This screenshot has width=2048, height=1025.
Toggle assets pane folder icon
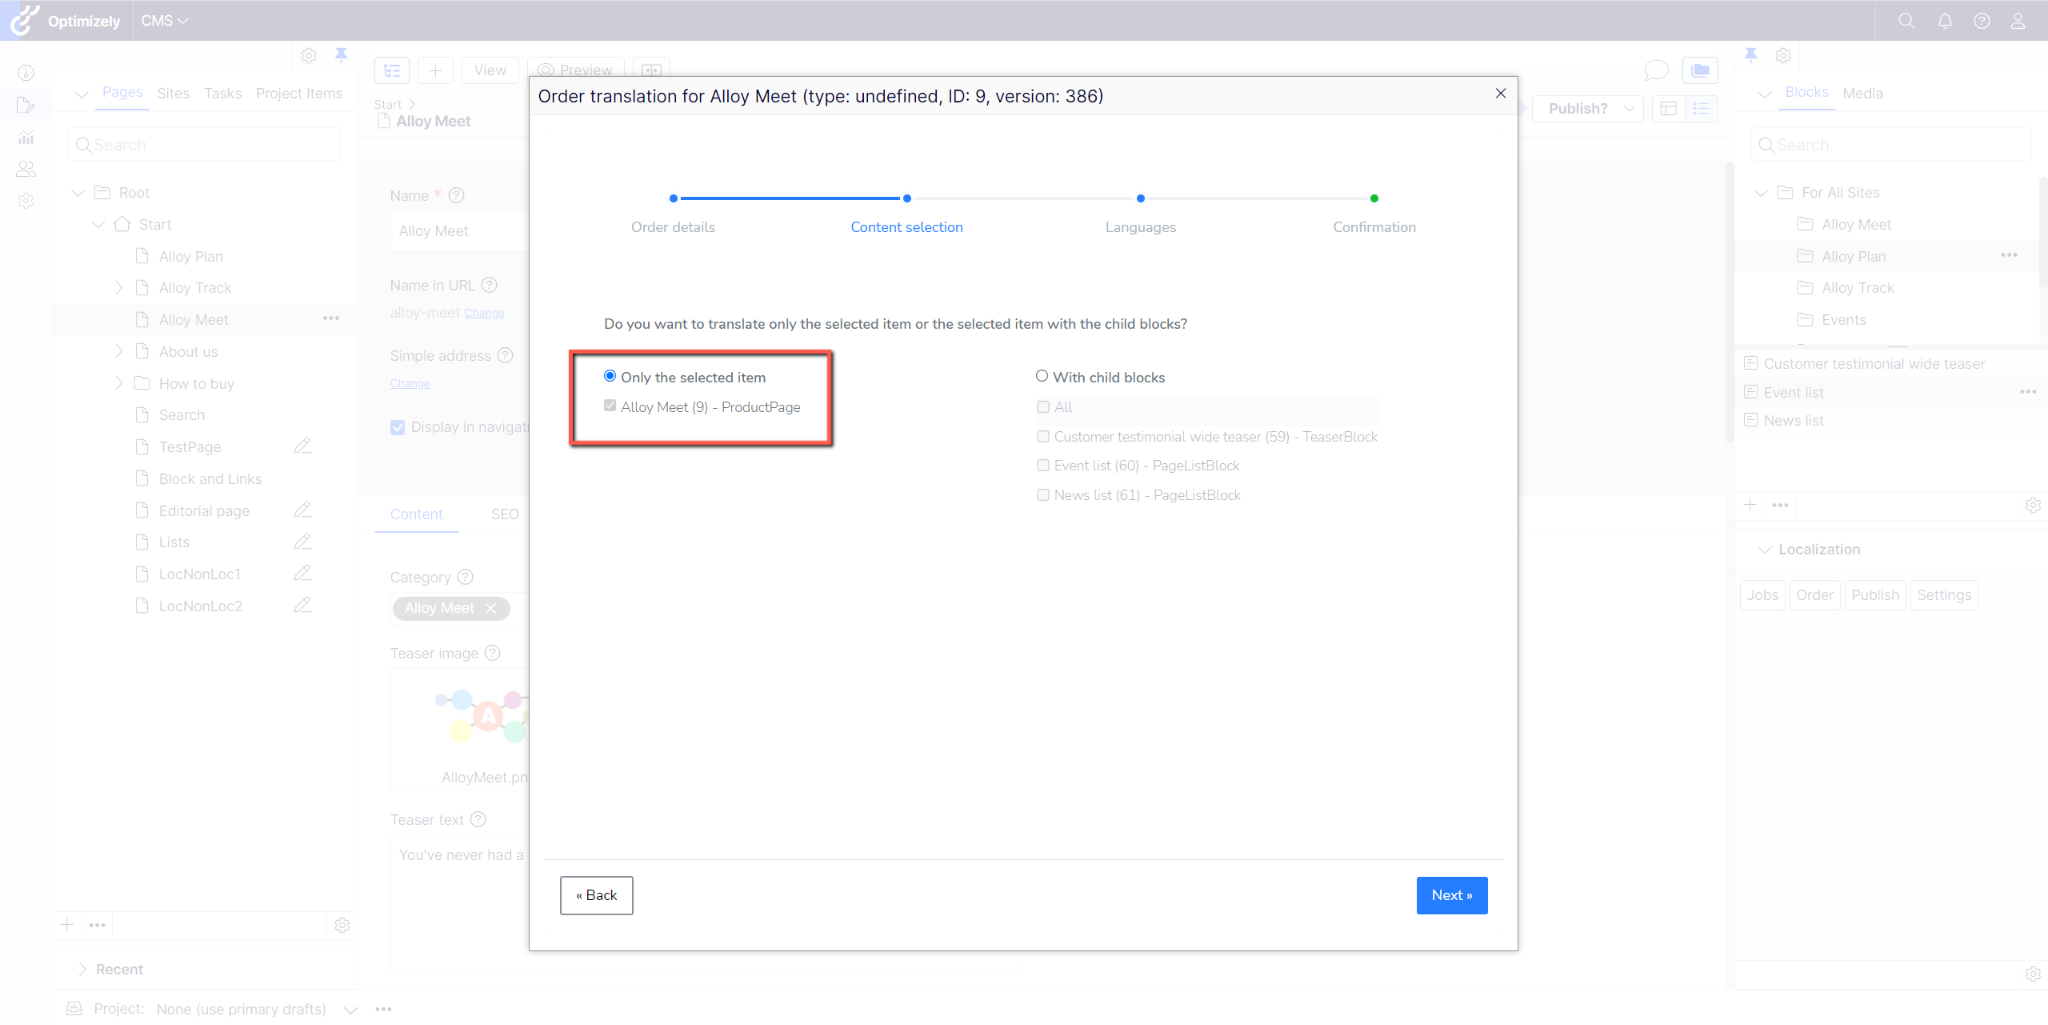tap(1700, 71)
